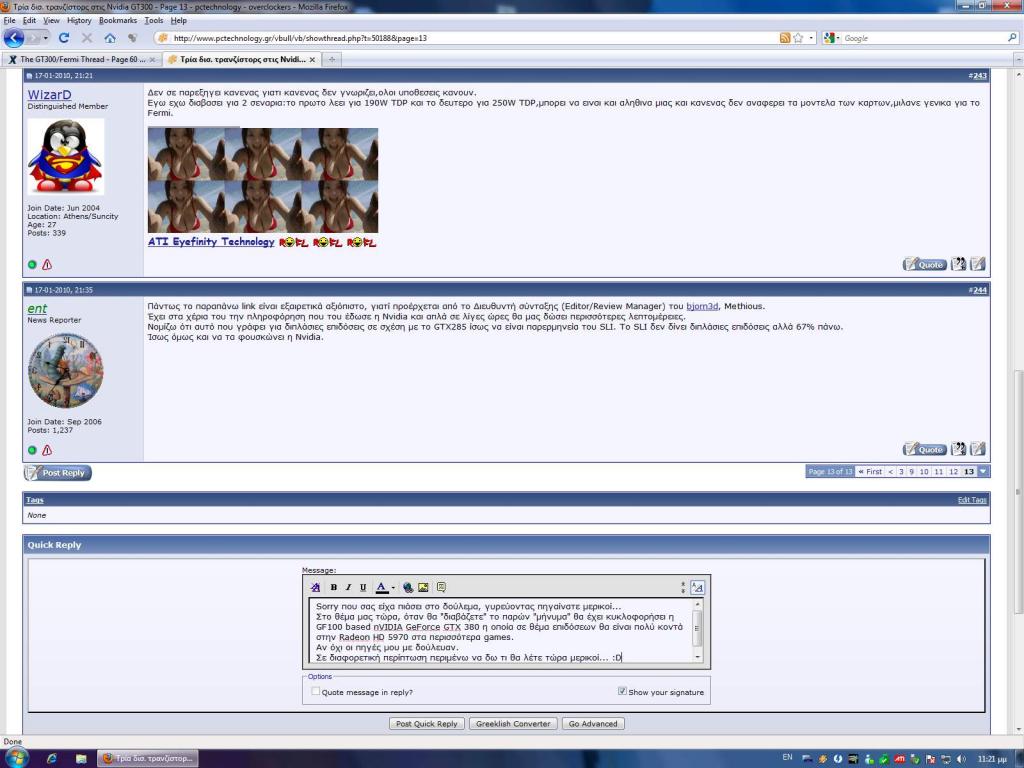Screen dimensions: 1024x768
Task: Click the browser address bar URL
Action: (x=300, y=38)
